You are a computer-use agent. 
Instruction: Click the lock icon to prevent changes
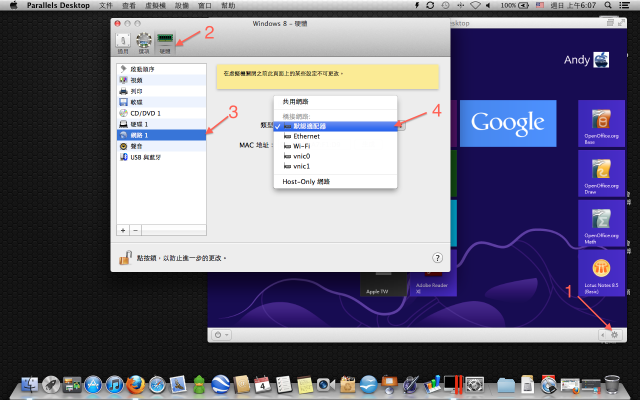point(125,258)
